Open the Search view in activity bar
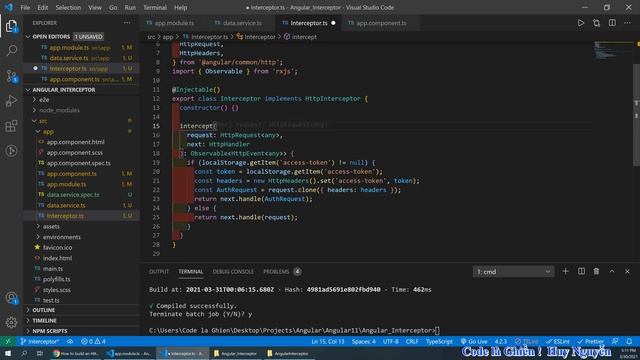Screen dimensions: 640x360 11,51
